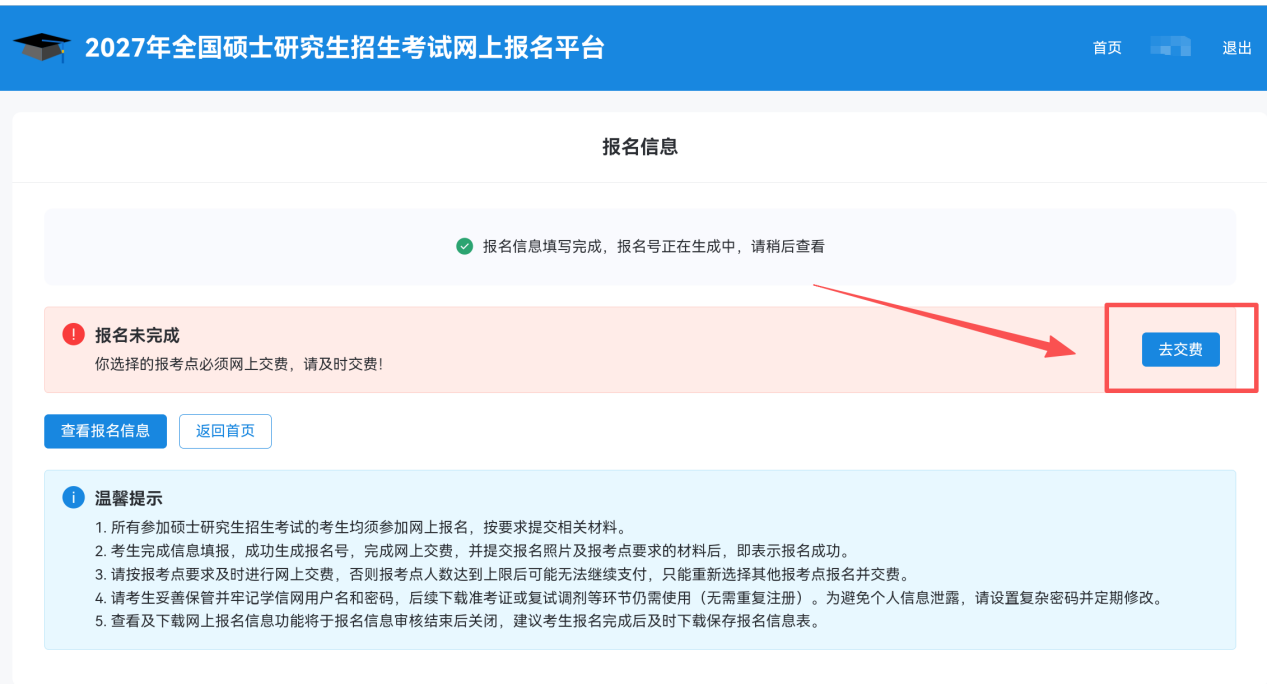
Task: Click the 去交费 button
Action: 1181,350
